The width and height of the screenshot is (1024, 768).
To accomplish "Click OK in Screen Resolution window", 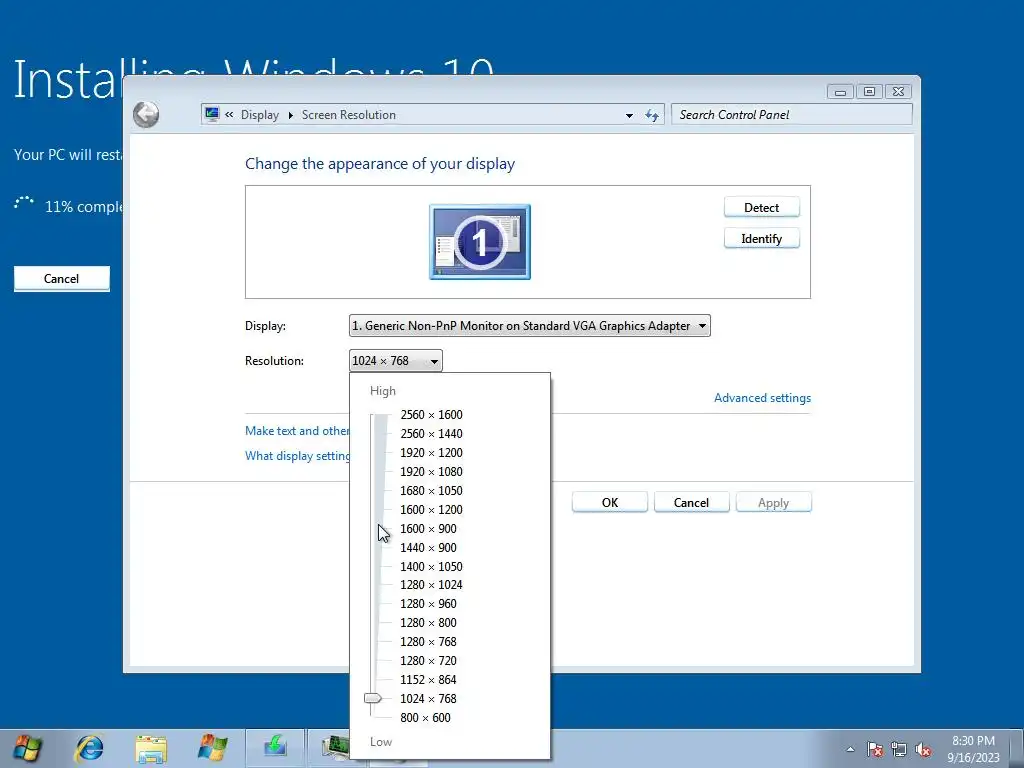I will click(x=610, y=502).
